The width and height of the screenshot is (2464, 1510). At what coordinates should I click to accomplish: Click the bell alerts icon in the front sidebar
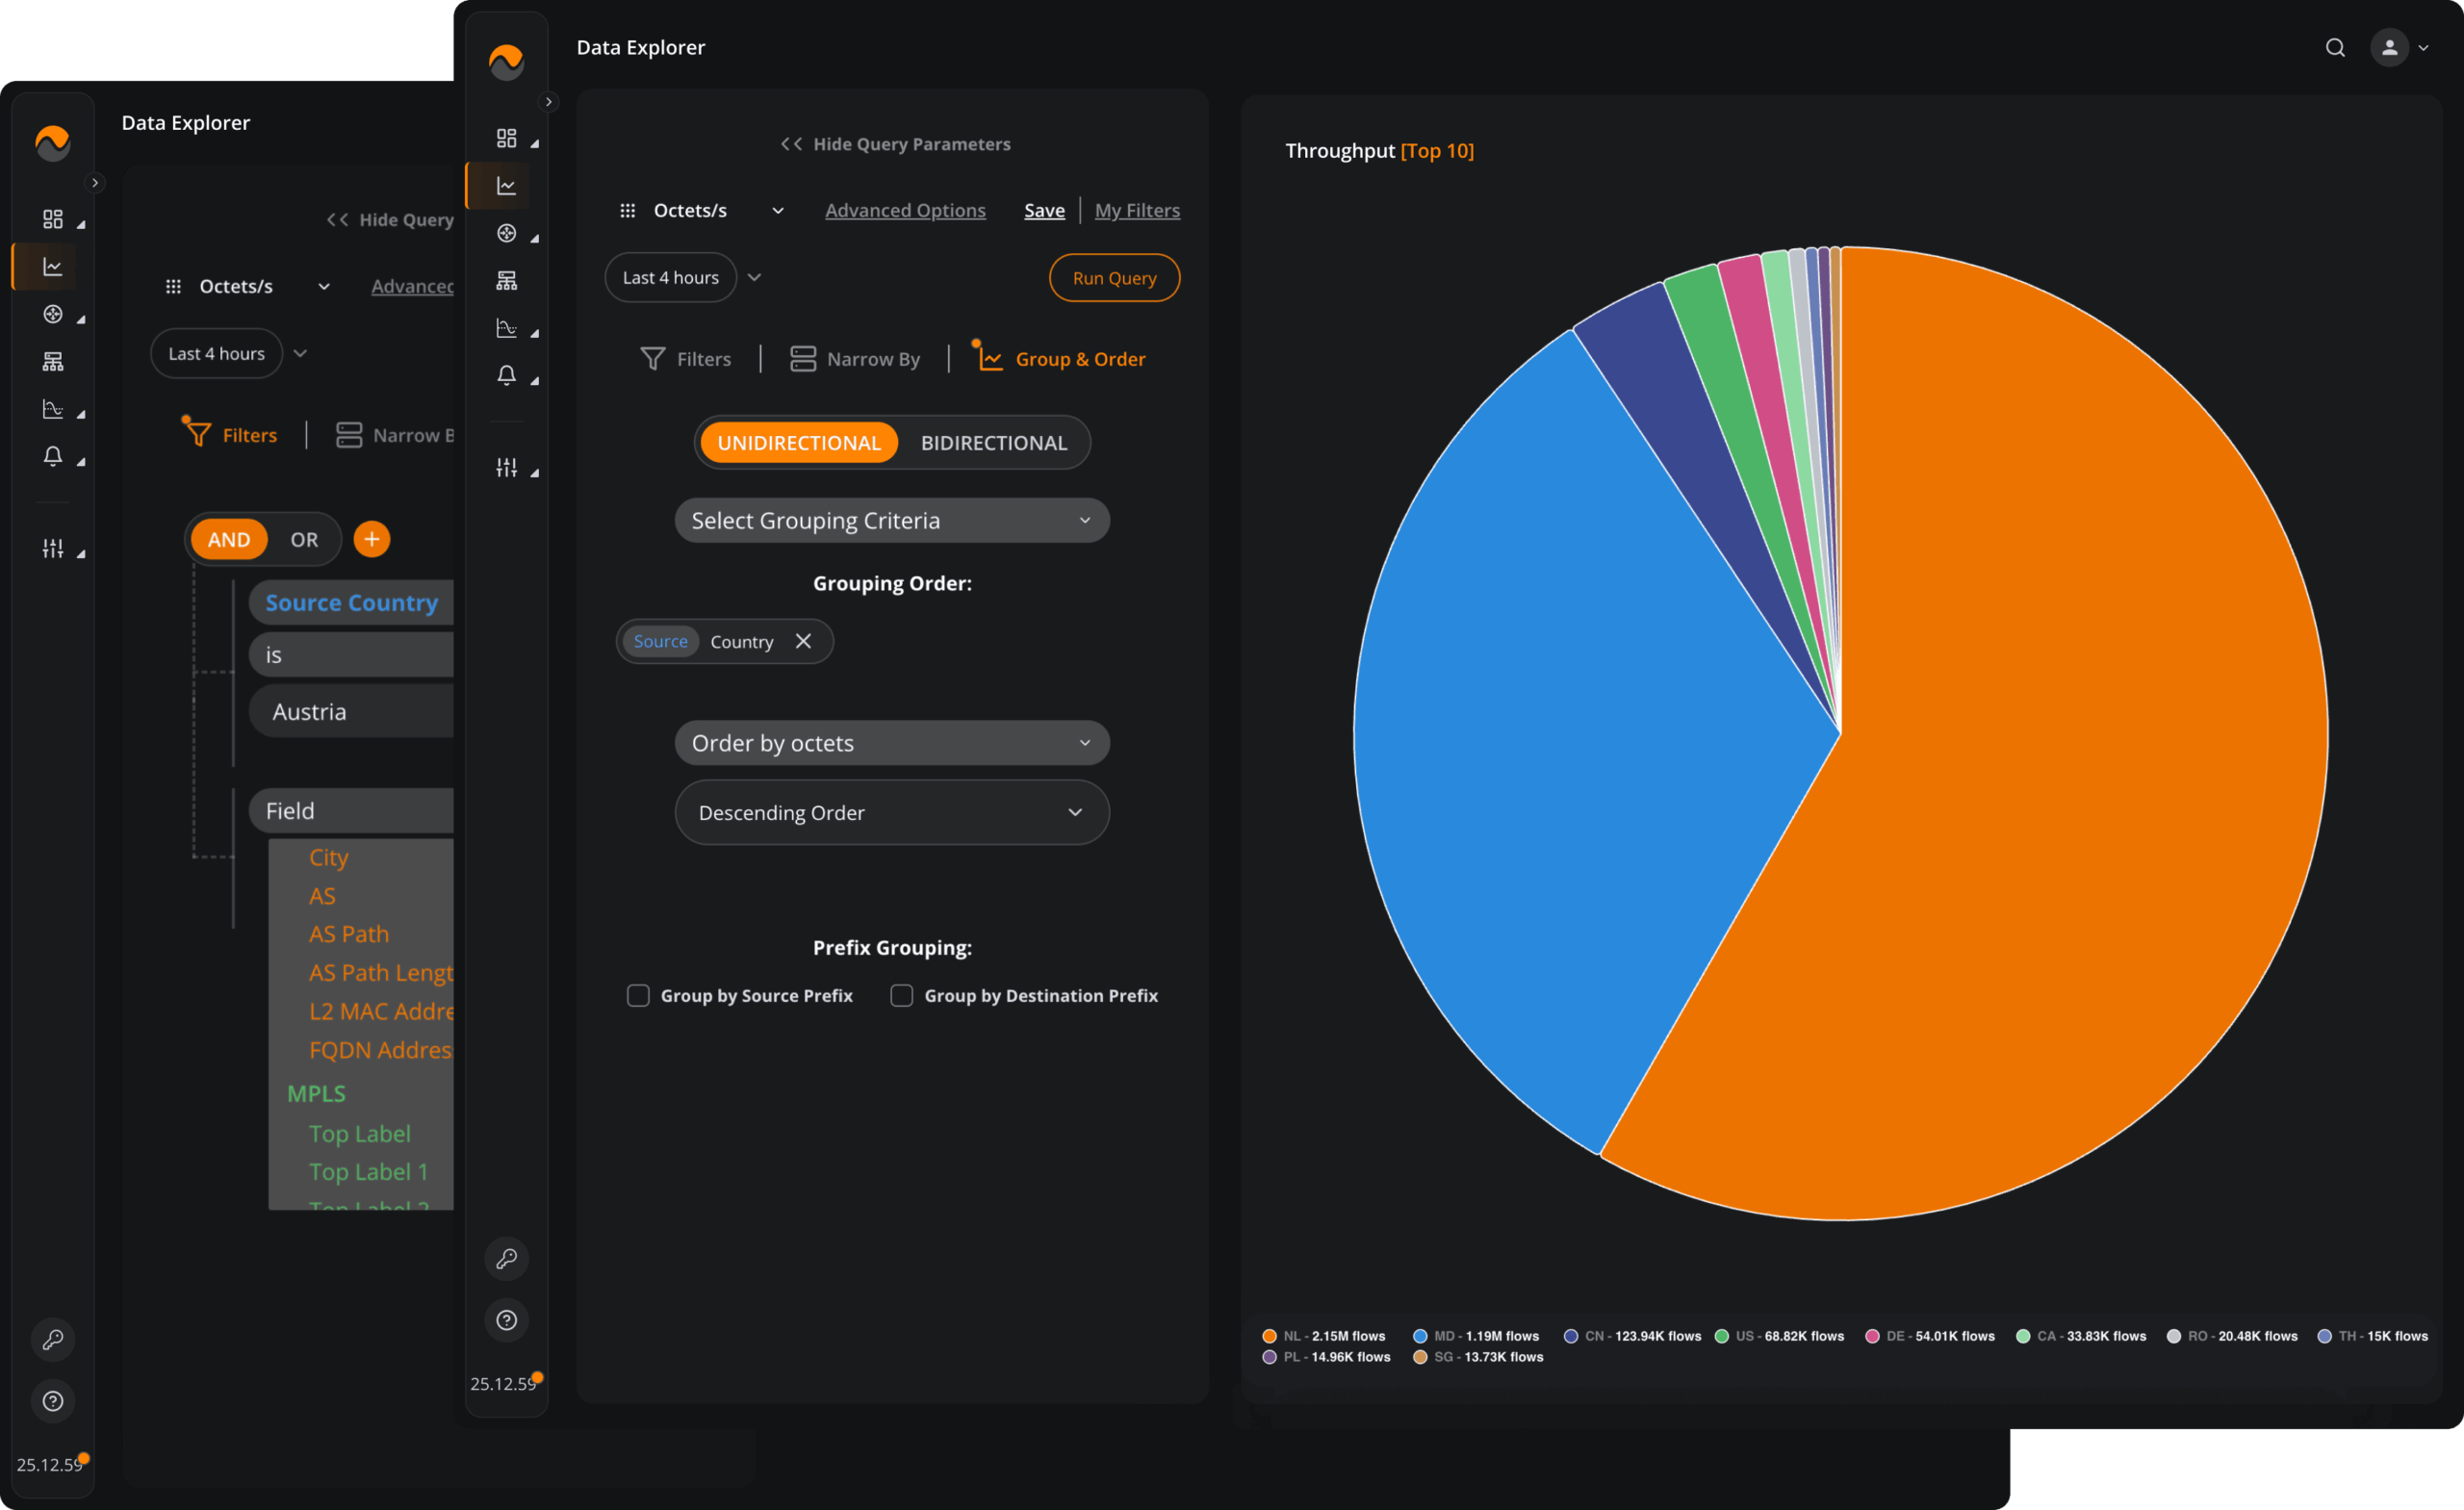pyautogui.click(x=506, y=374)
